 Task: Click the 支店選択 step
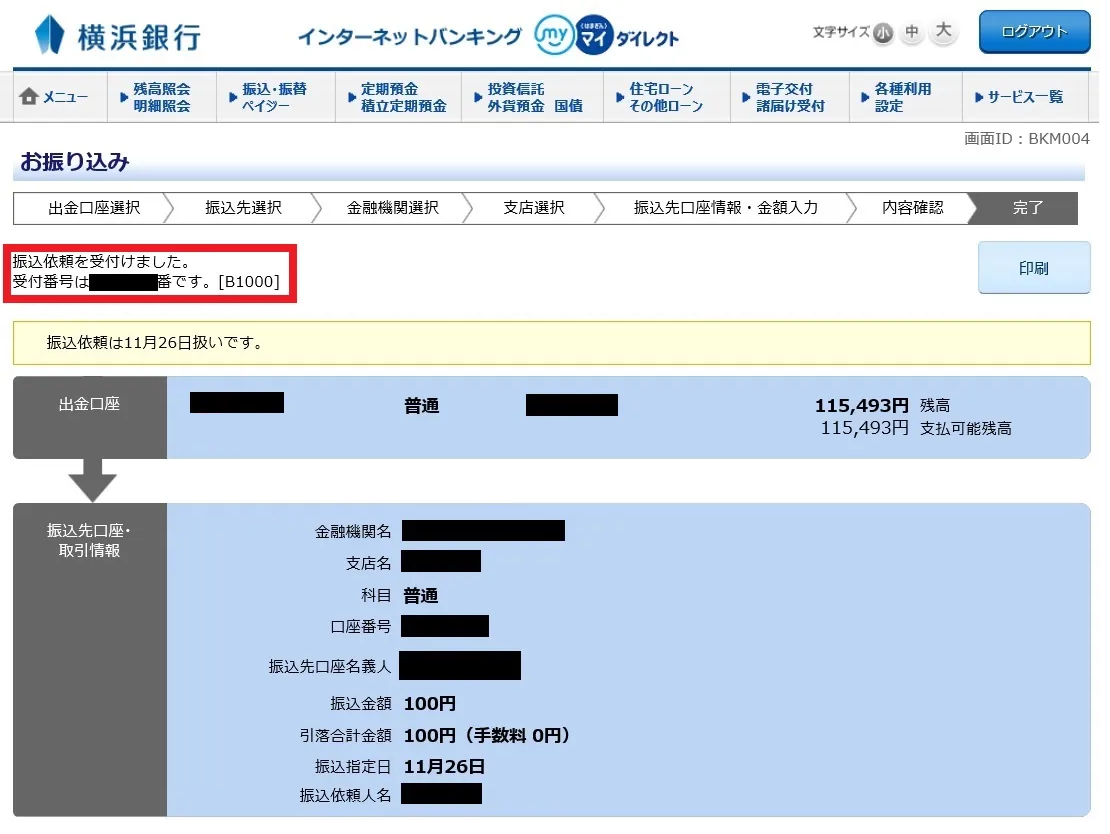[534, 207]
